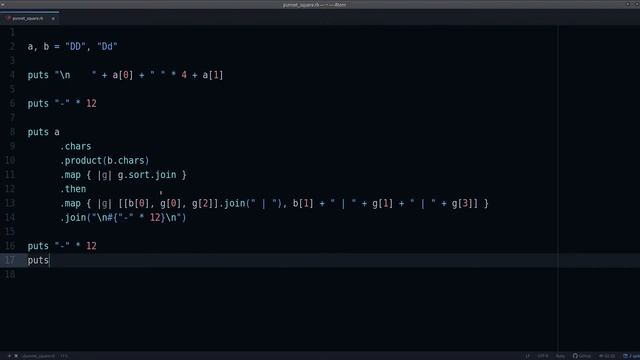Screen dimensions: 640x360
Task: Place cursor on line 17 after "puts"
Action: click(x=49, y=260)
